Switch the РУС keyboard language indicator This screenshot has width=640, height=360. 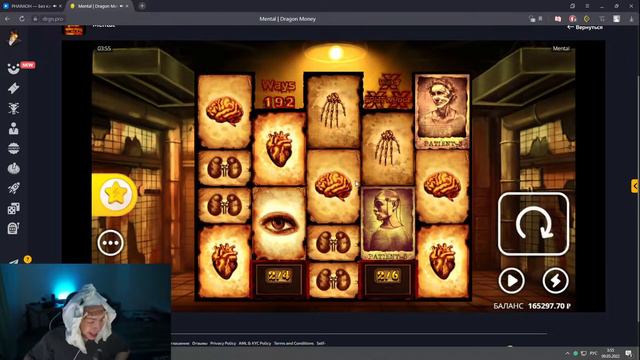pos(594,353)
